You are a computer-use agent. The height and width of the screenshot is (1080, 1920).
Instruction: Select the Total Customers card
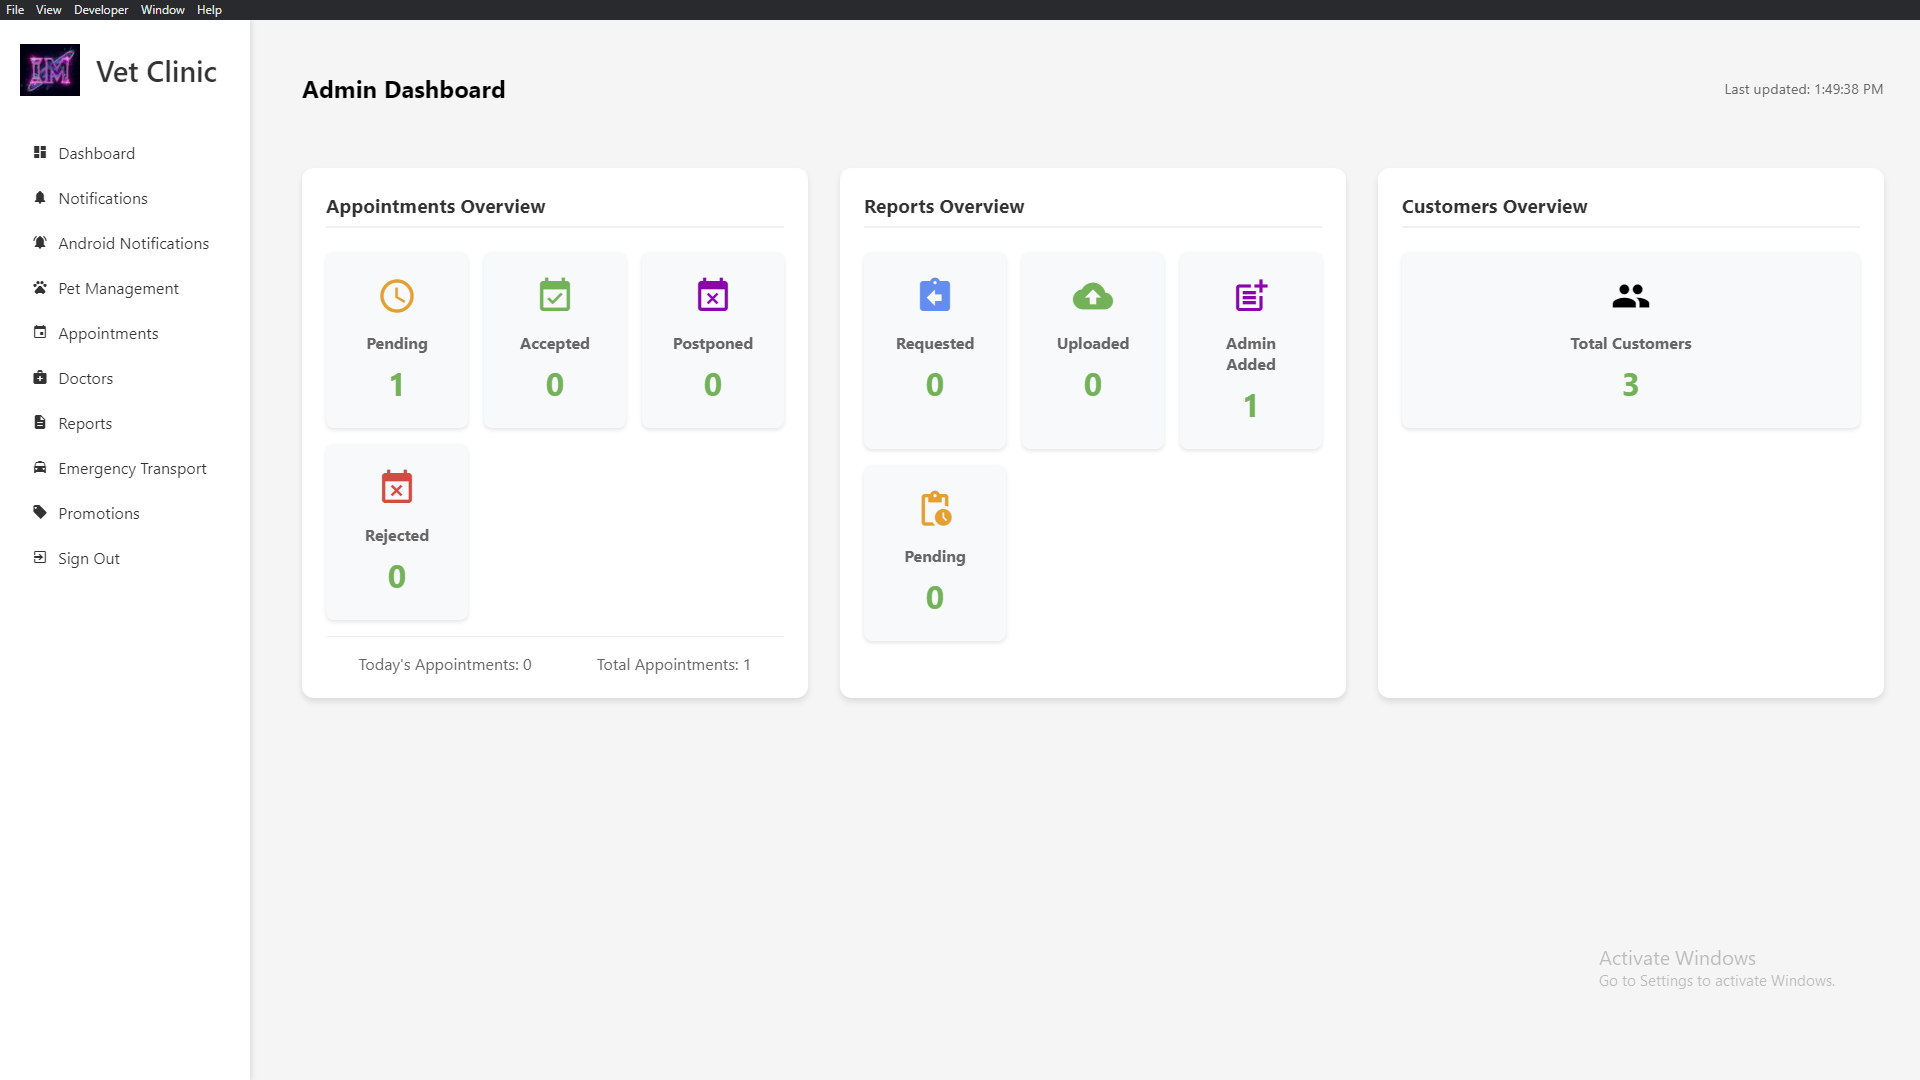[1631, 340]
